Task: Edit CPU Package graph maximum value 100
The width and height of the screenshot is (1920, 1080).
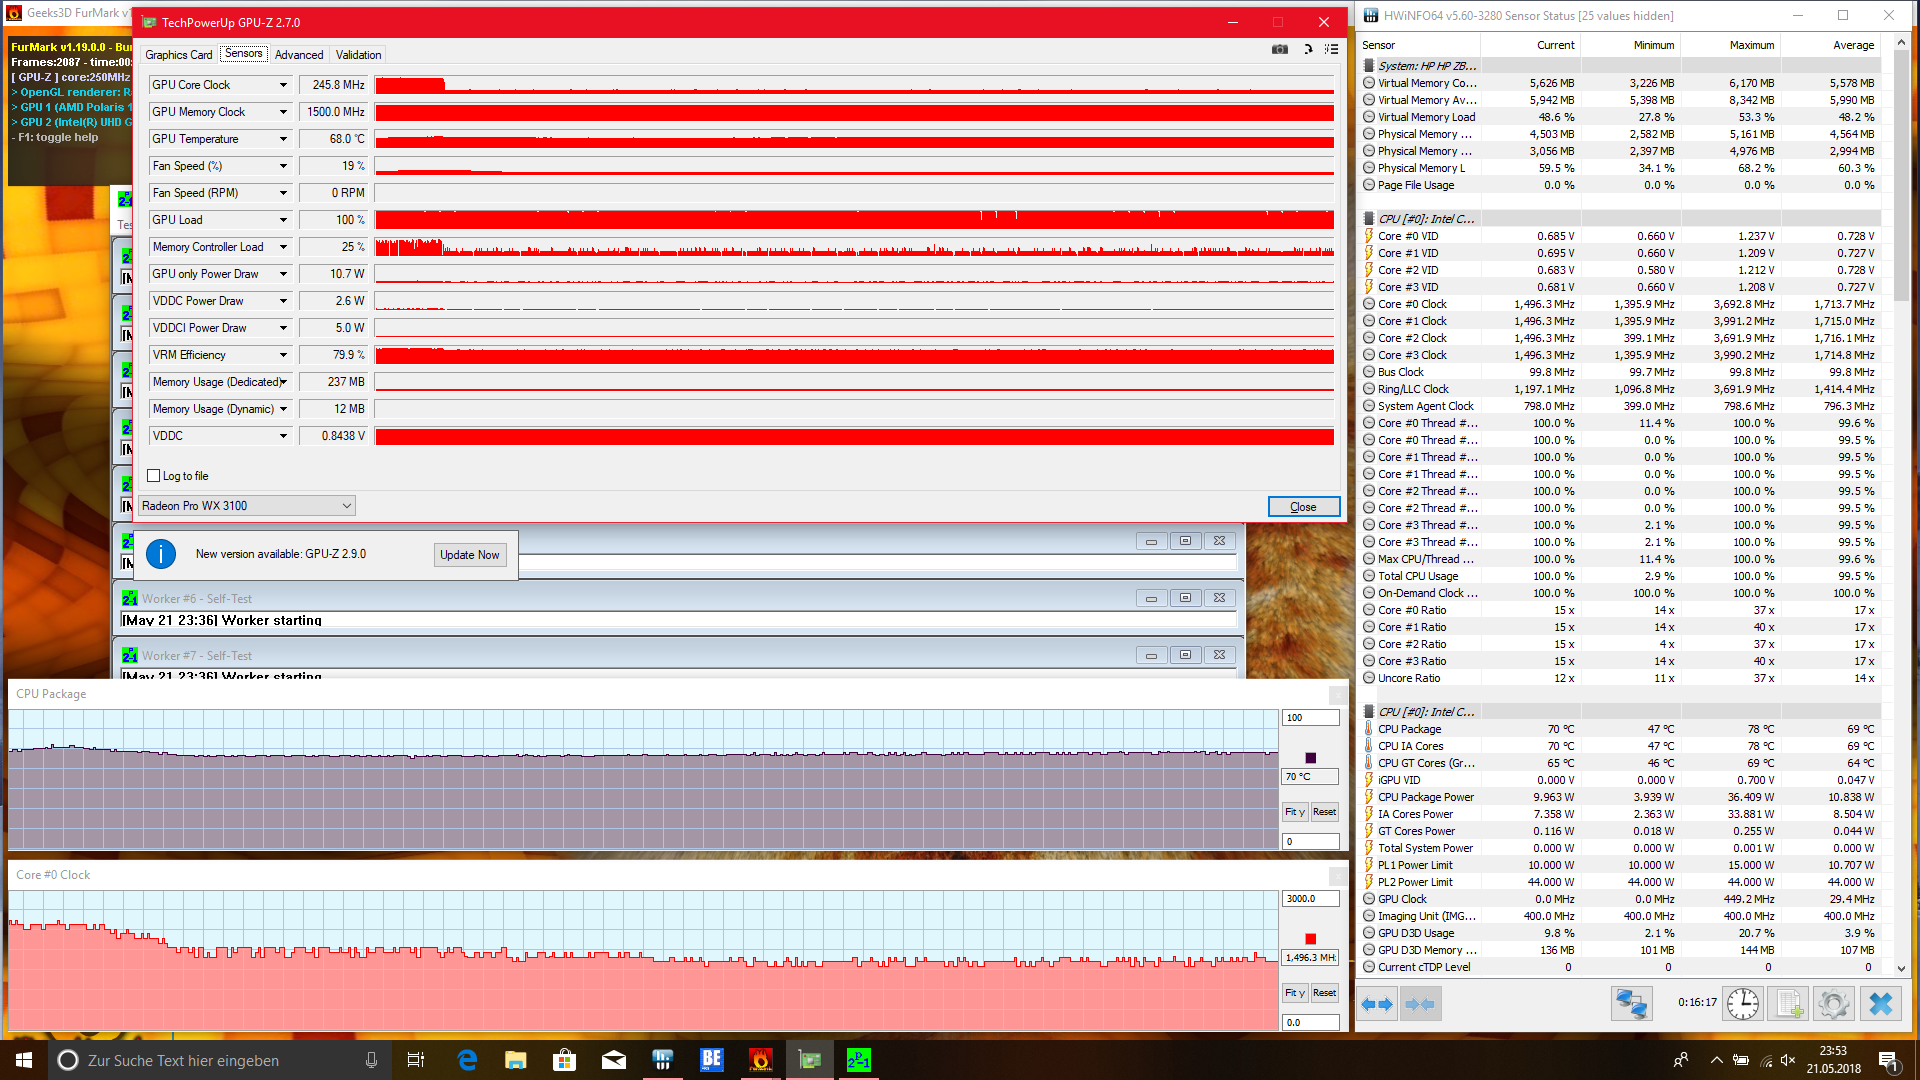Action: [1311, 718]
